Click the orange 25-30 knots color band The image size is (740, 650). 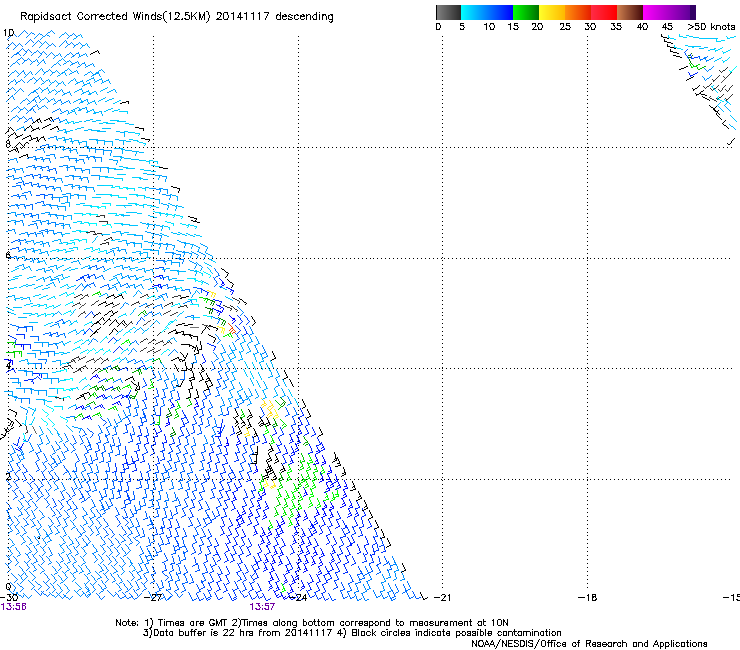[578, 12]
